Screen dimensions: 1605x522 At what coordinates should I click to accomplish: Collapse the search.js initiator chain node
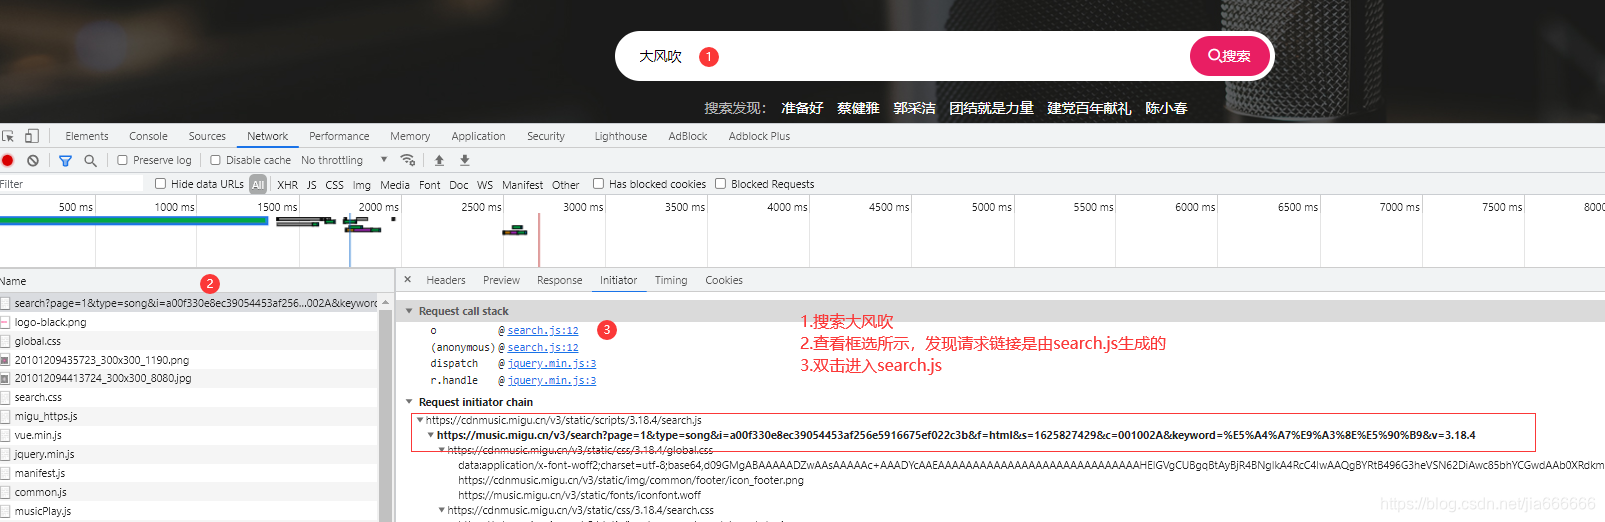[x=420, y=420]
